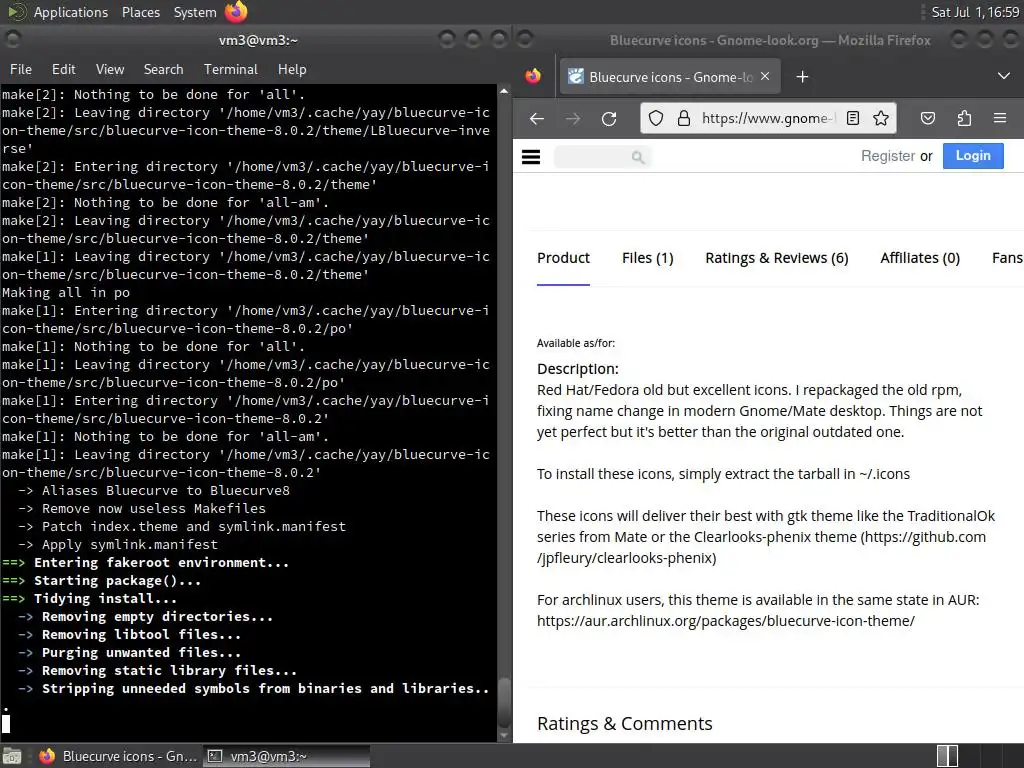
Task: Launch Firefox from top panel icon
Action: click(236, 12)
